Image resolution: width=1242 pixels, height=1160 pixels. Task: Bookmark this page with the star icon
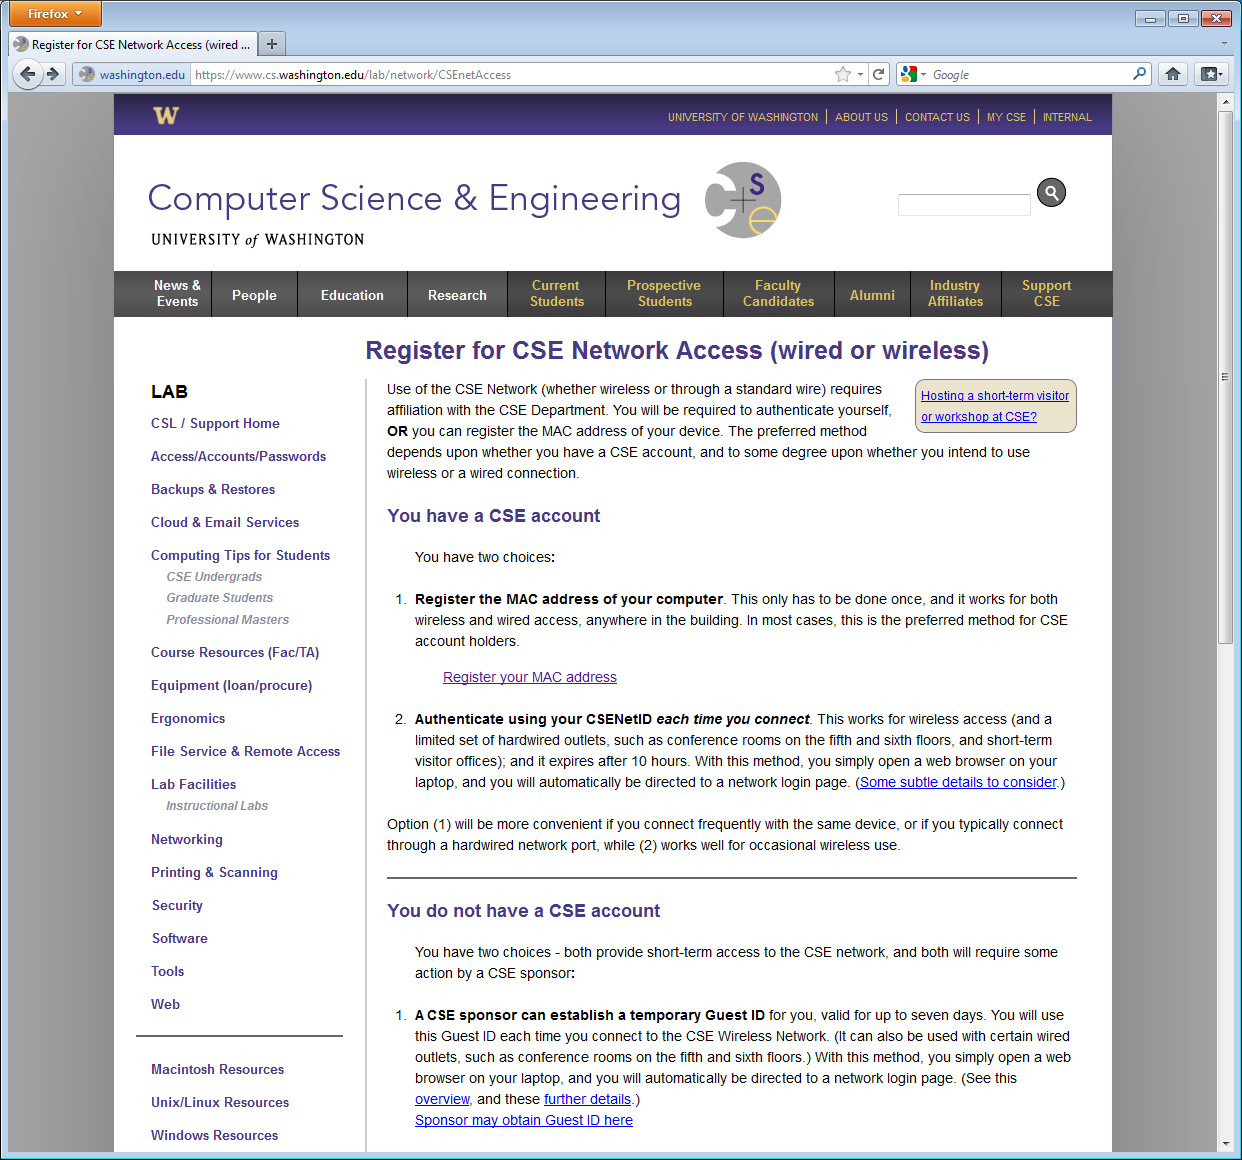(843, 74)
